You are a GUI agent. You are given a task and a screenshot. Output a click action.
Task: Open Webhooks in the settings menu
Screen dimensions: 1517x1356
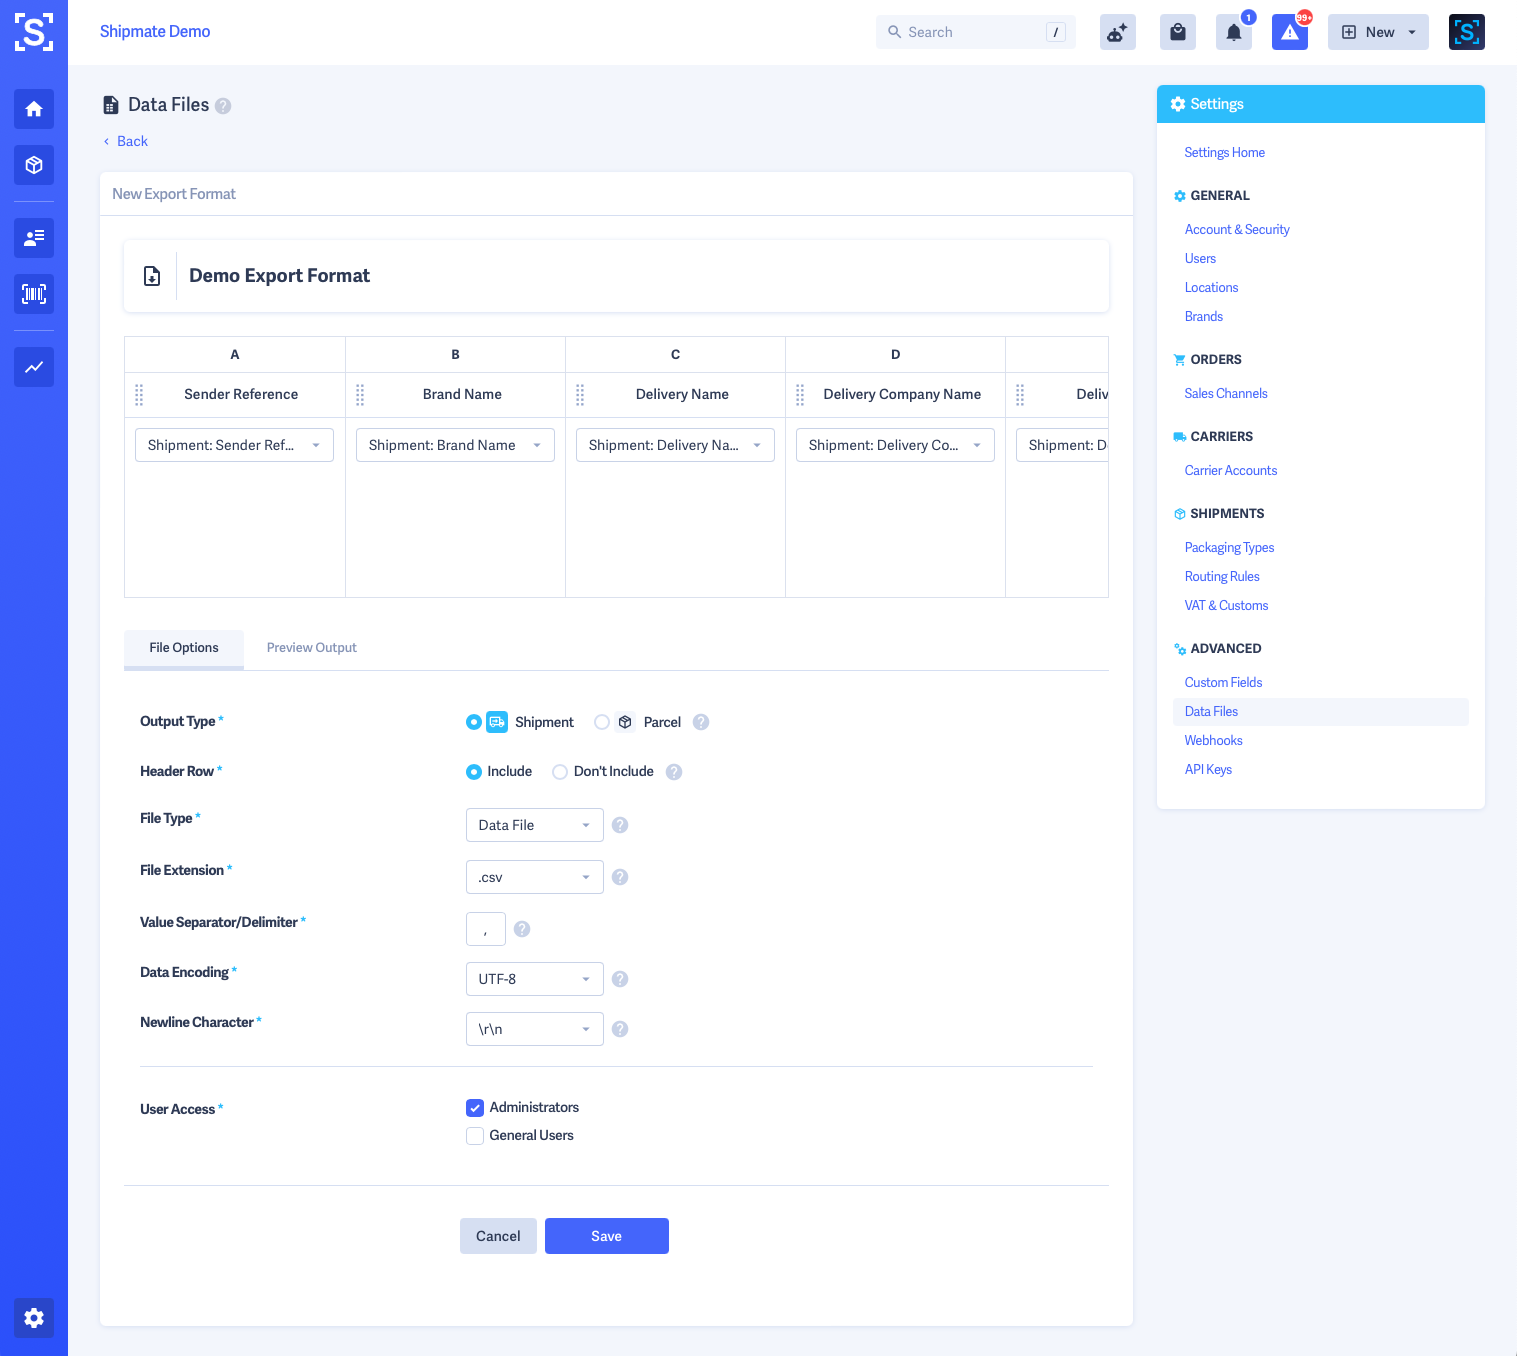point(1213,740)
